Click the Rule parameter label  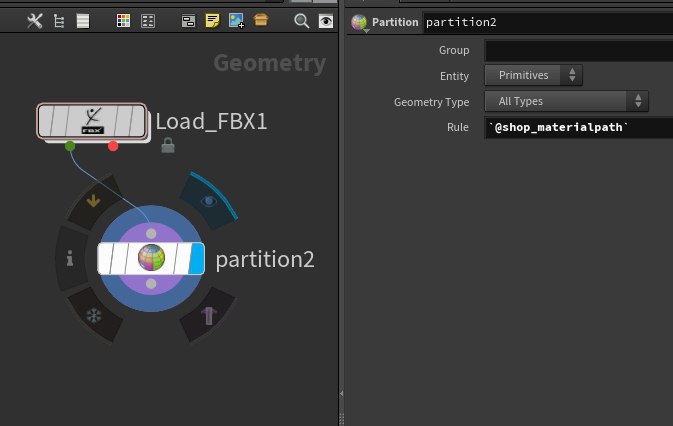click(458, 127)
